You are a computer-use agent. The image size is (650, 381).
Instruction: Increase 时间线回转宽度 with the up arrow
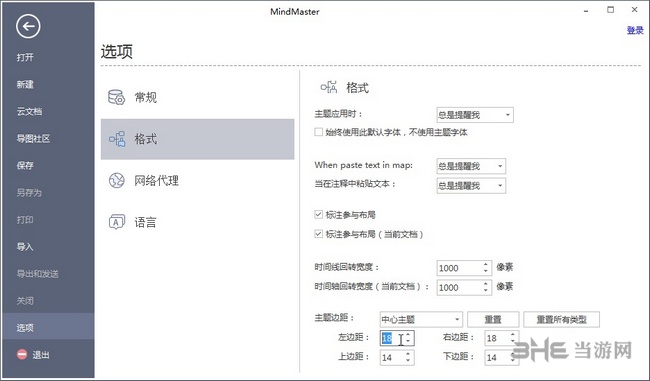coord(485,265)
